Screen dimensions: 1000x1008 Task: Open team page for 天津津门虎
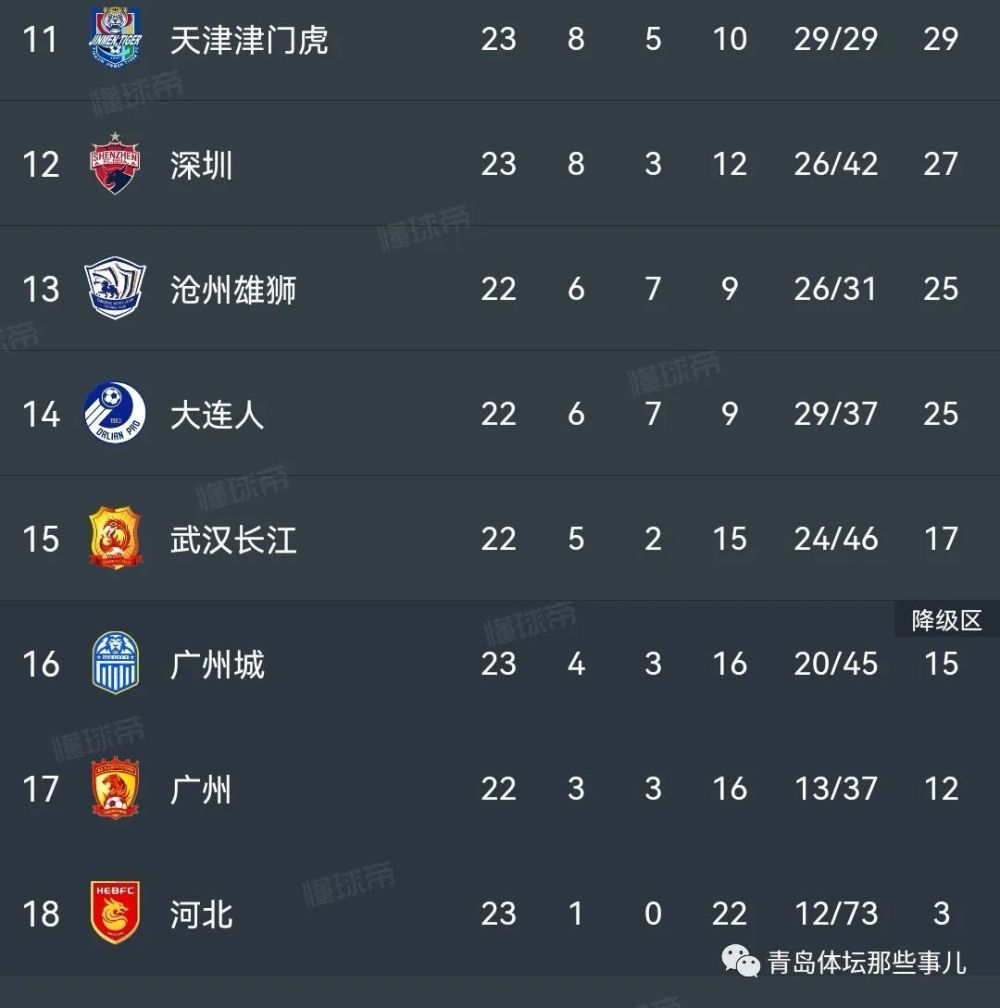pos(249,40)
